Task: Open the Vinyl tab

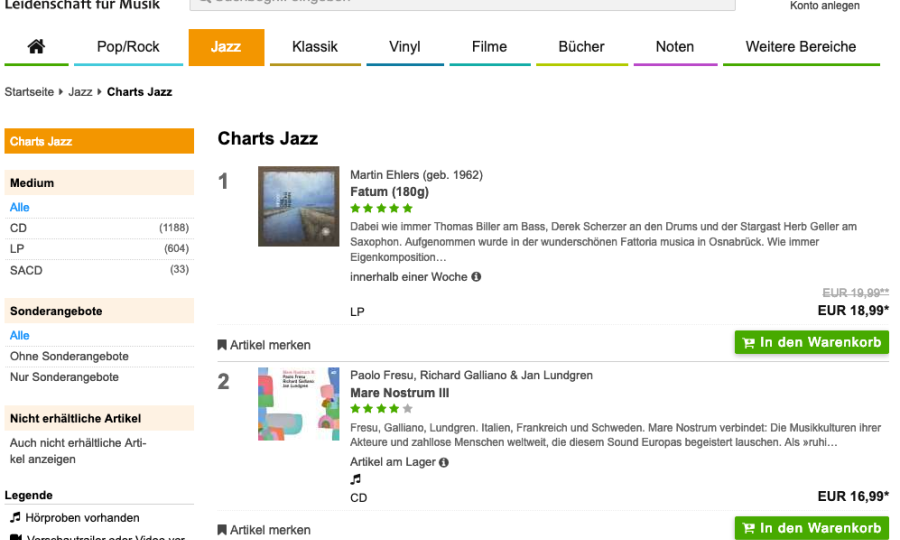Action: click(404, 47)
